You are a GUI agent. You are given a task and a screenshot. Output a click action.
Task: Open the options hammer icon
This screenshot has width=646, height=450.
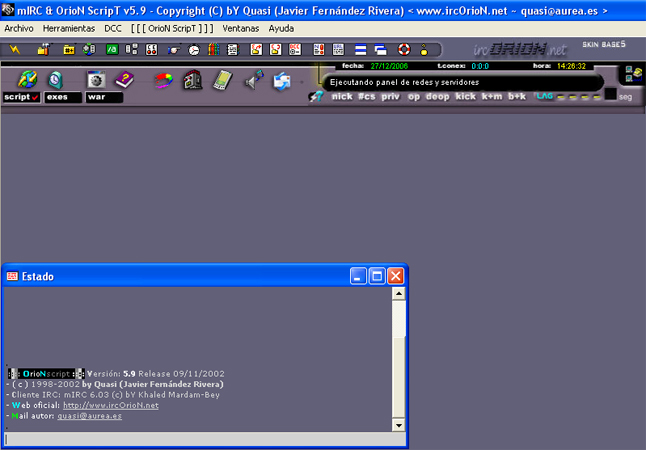click(x=43, y=49)
